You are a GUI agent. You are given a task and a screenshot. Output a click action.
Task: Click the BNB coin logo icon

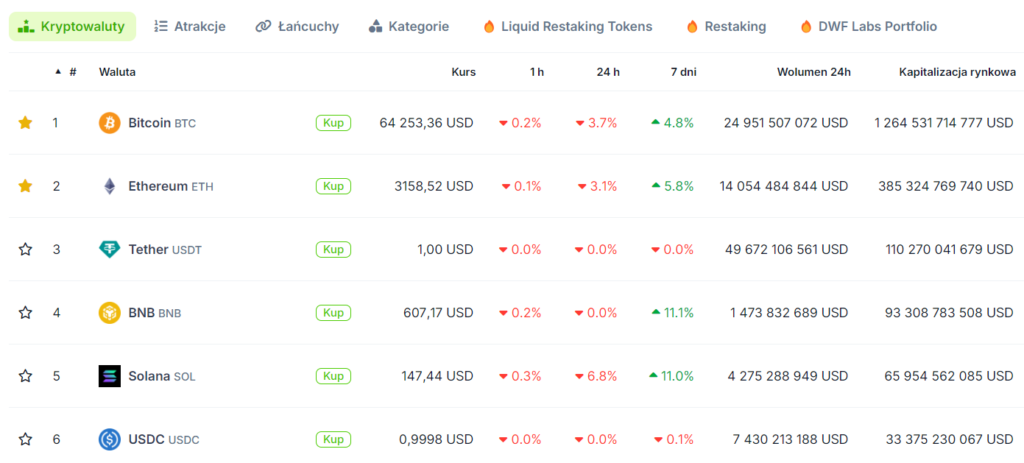click(x=109, y=313)
